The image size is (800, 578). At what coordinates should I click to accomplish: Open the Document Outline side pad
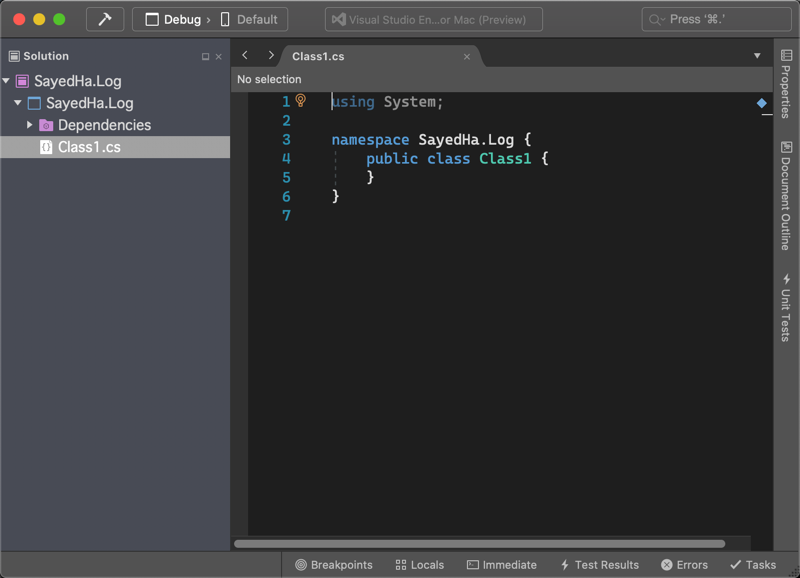(786, 196)
